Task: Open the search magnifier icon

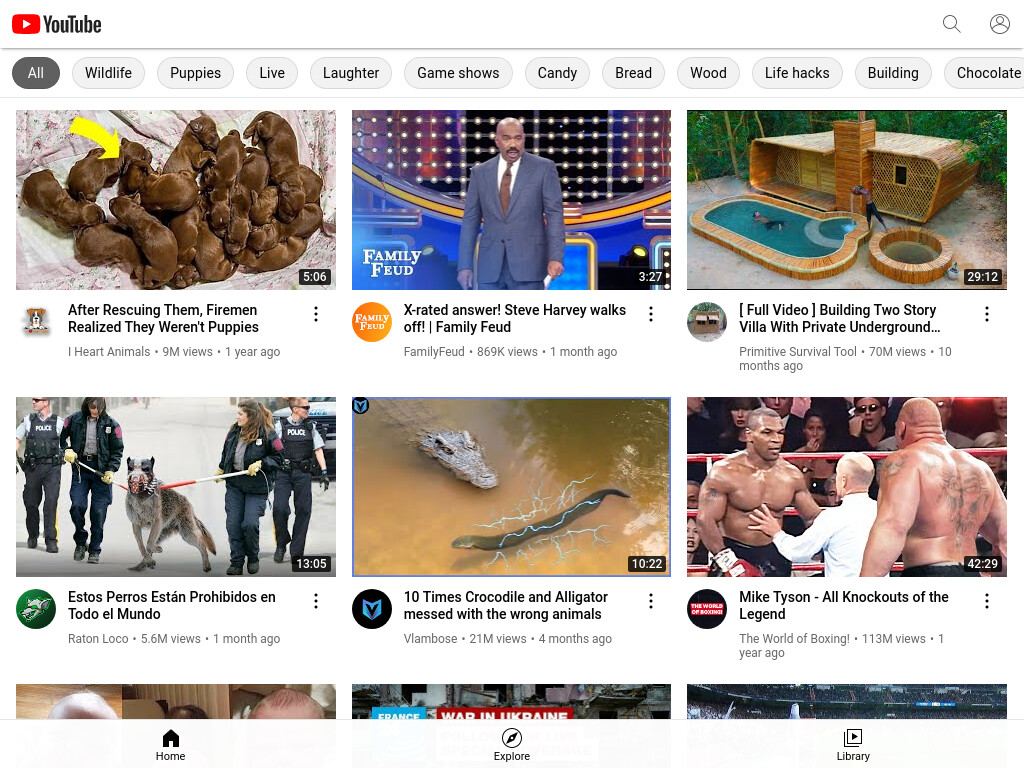Action: pyautogui.click(x=952, y=24)
